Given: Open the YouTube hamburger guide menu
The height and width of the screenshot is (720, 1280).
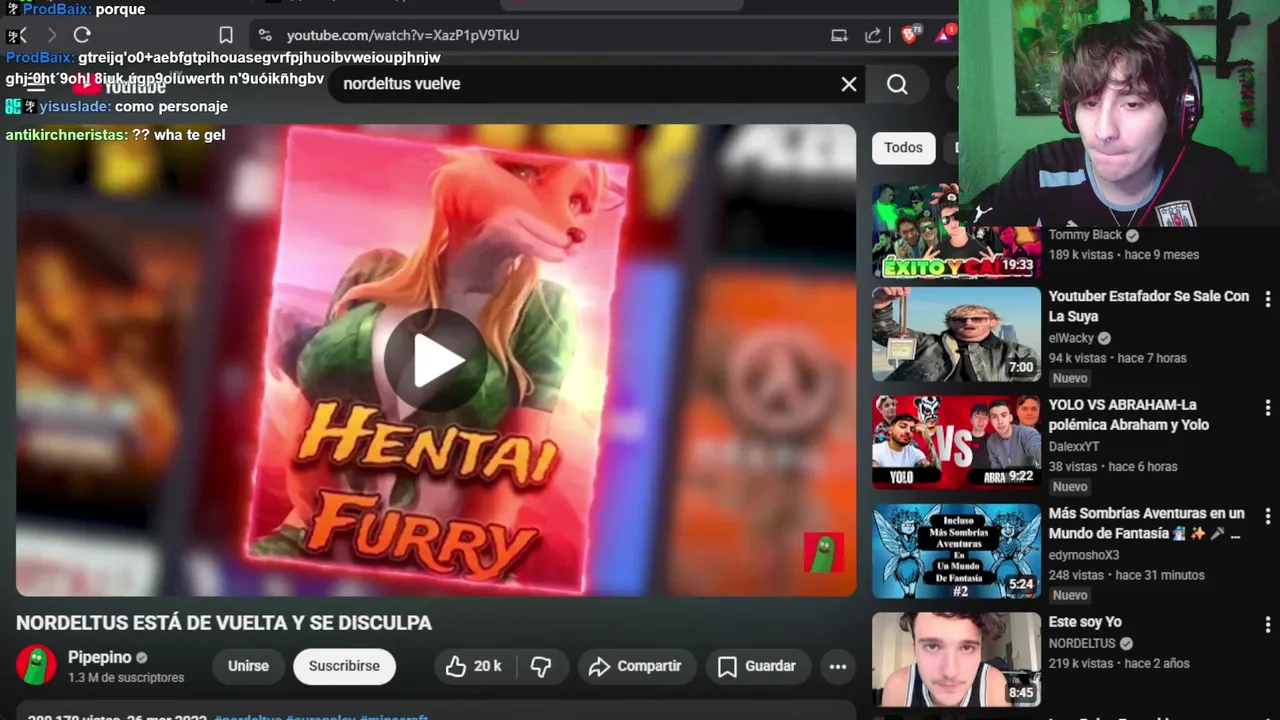Looking at the screenshot, I should (x=35, y=86).
